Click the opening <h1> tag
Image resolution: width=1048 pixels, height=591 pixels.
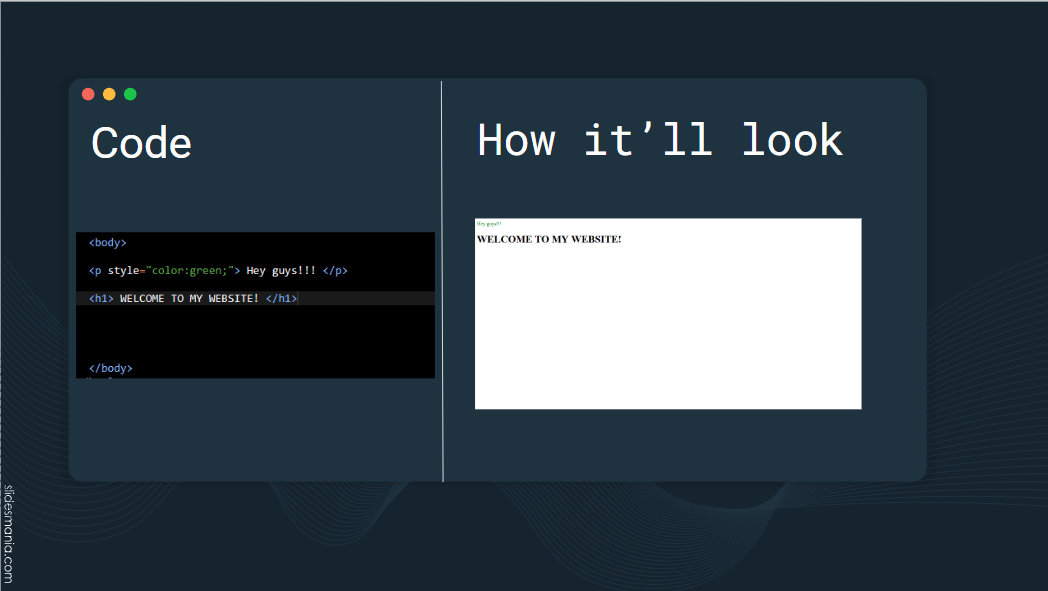point(101,299)
